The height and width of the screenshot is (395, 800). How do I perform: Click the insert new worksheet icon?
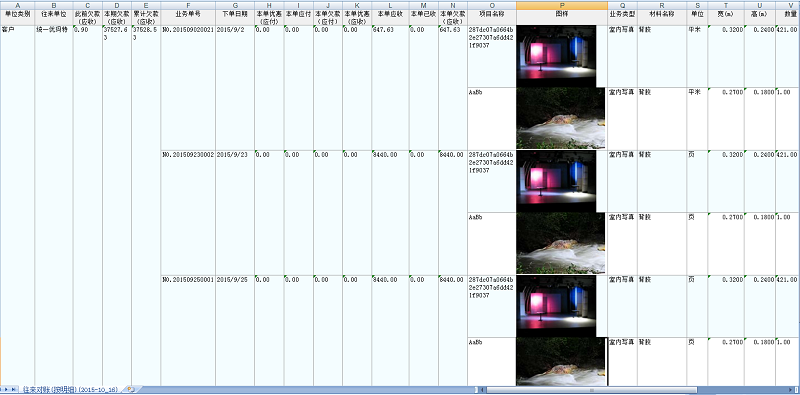coord(131,389)
